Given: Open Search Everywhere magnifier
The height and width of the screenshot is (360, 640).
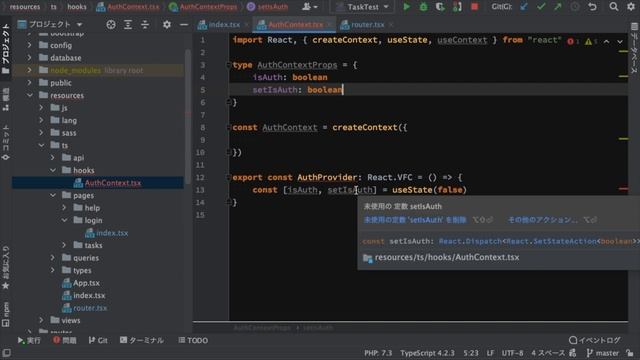Looking at the screenshot, I should (613, 7).
